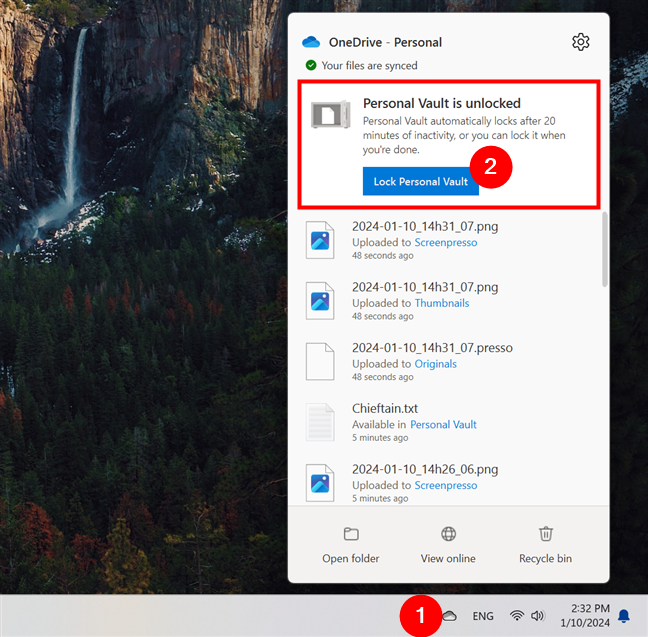Open Wi-Fi network icon in taskbar
648x637 pixels.
[517, 616]
